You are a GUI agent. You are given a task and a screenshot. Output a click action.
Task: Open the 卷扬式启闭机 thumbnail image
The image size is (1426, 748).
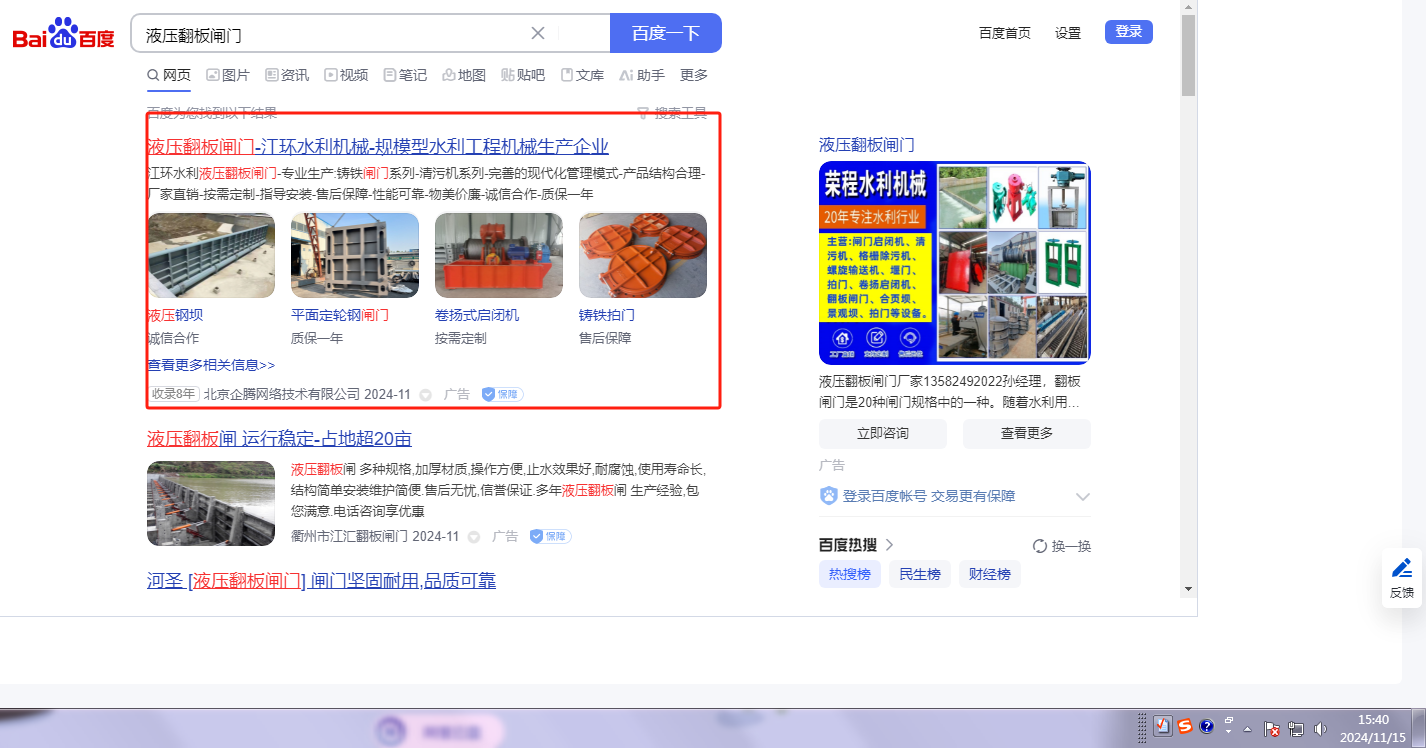pos(499,255)
